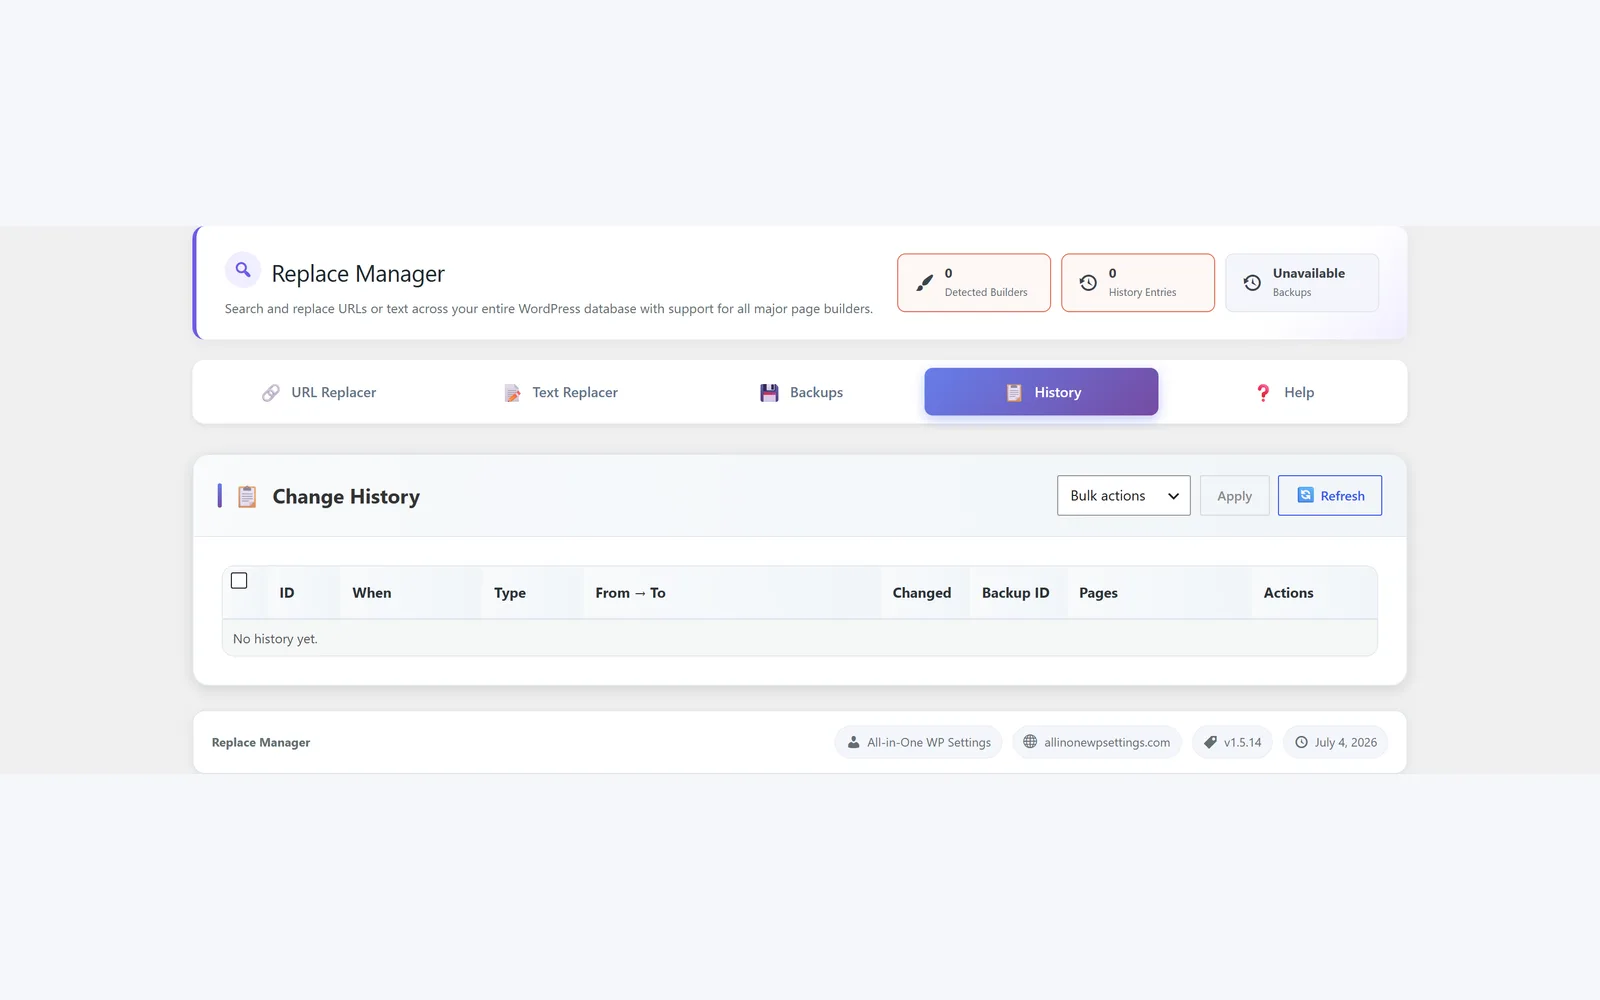The width and height of the screenshot is (1600, 1000).
Task: Click the July 4, 2026 date badge
Action: (1335, 742)
